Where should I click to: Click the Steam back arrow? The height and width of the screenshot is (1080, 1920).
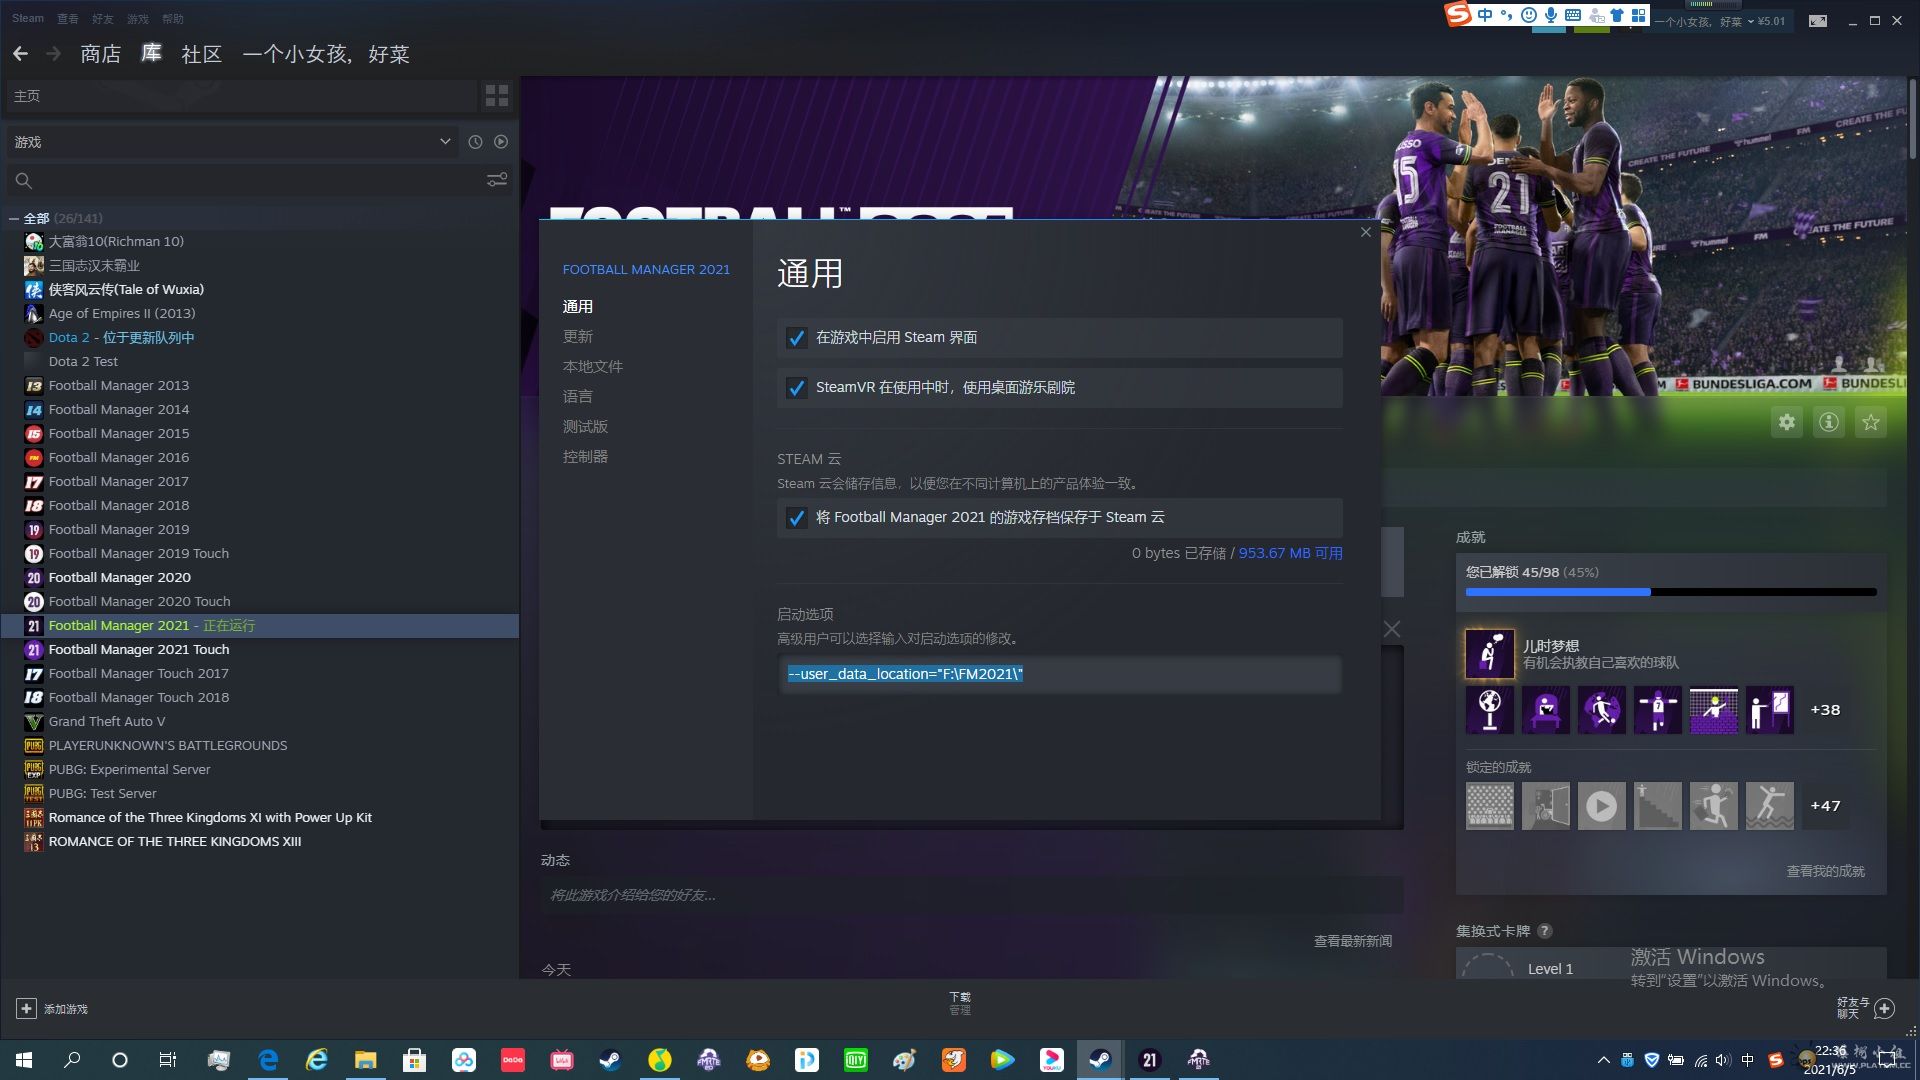20,54
